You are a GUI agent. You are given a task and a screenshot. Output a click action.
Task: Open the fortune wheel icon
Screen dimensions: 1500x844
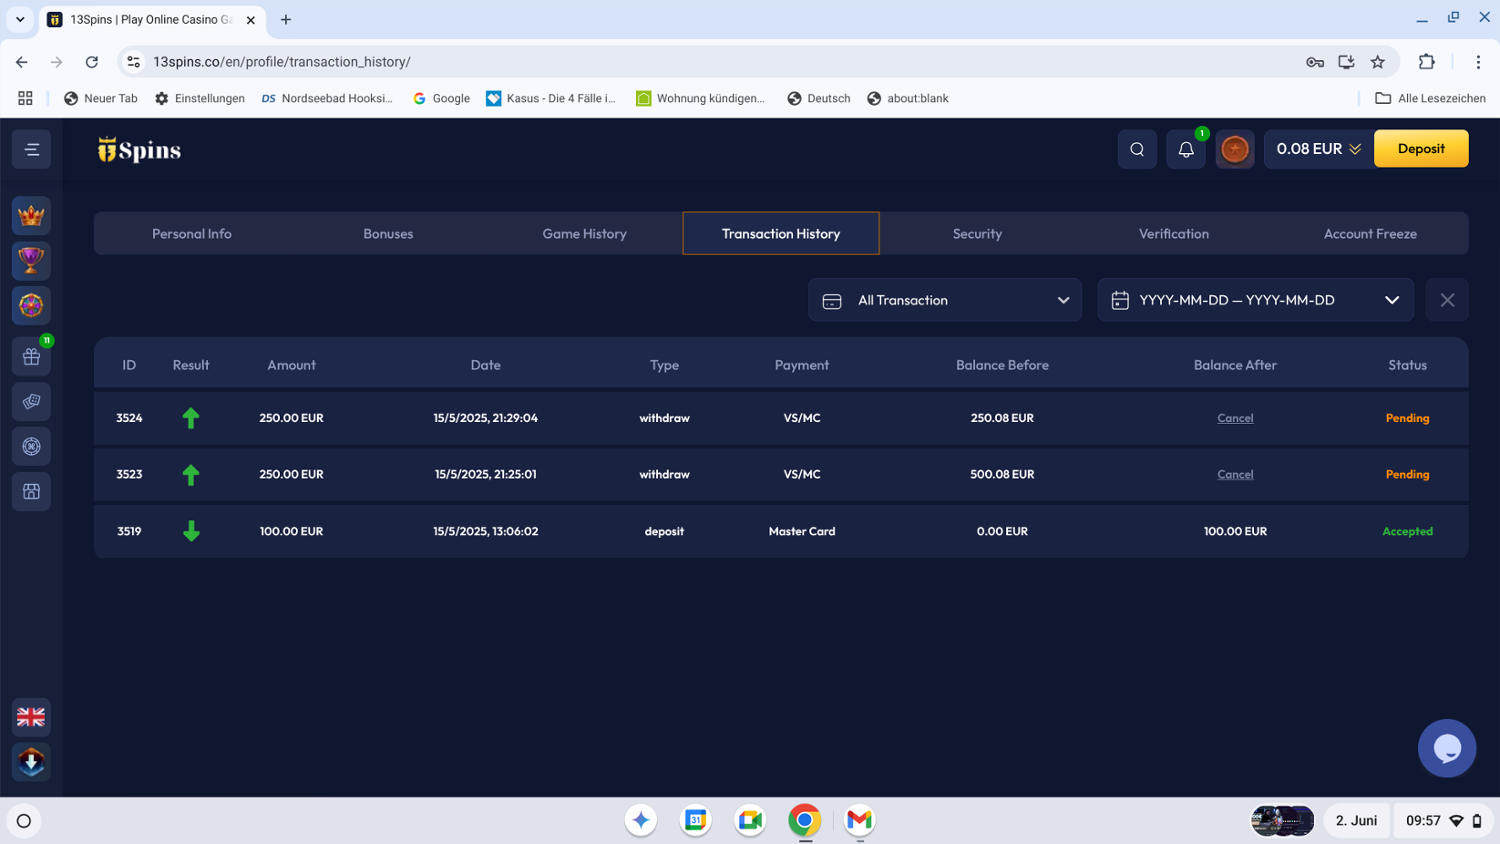click(32, 306)
